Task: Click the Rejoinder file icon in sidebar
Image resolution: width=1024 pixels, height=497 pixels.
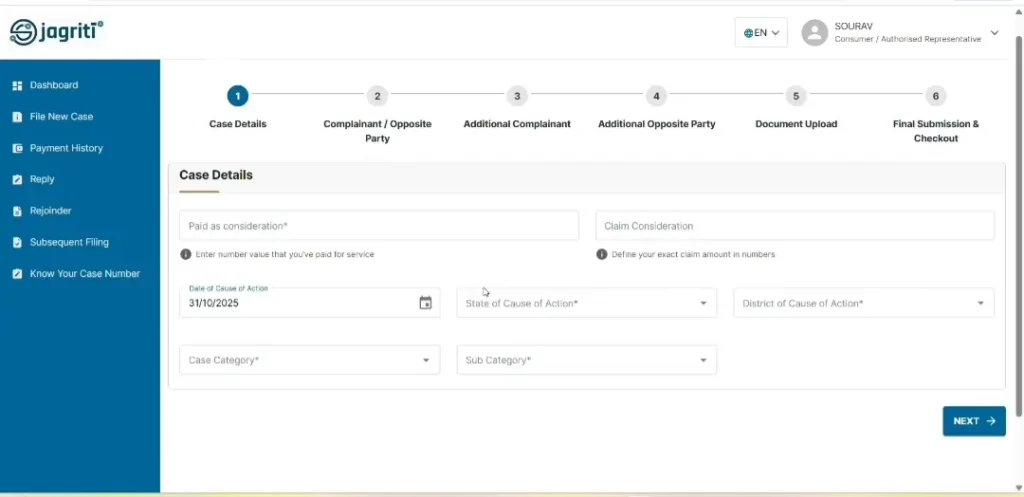Action: (x=18, y=211)
